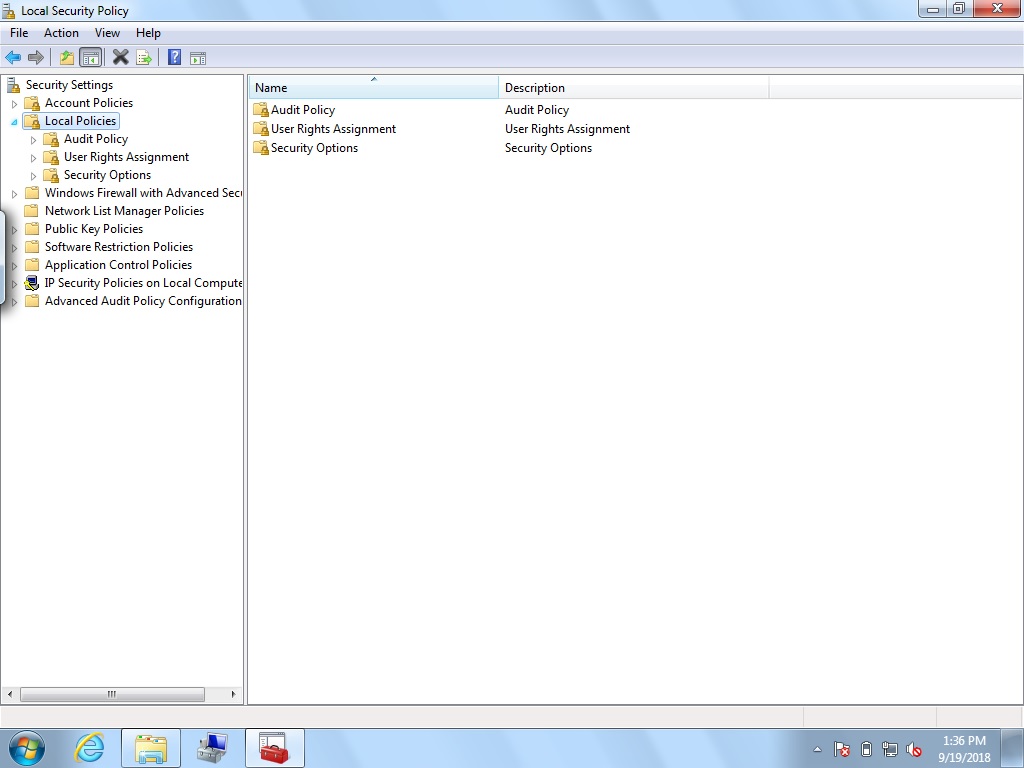Open the Action menu
Viewport: 1024px width, 768px height.
(61, 33)
